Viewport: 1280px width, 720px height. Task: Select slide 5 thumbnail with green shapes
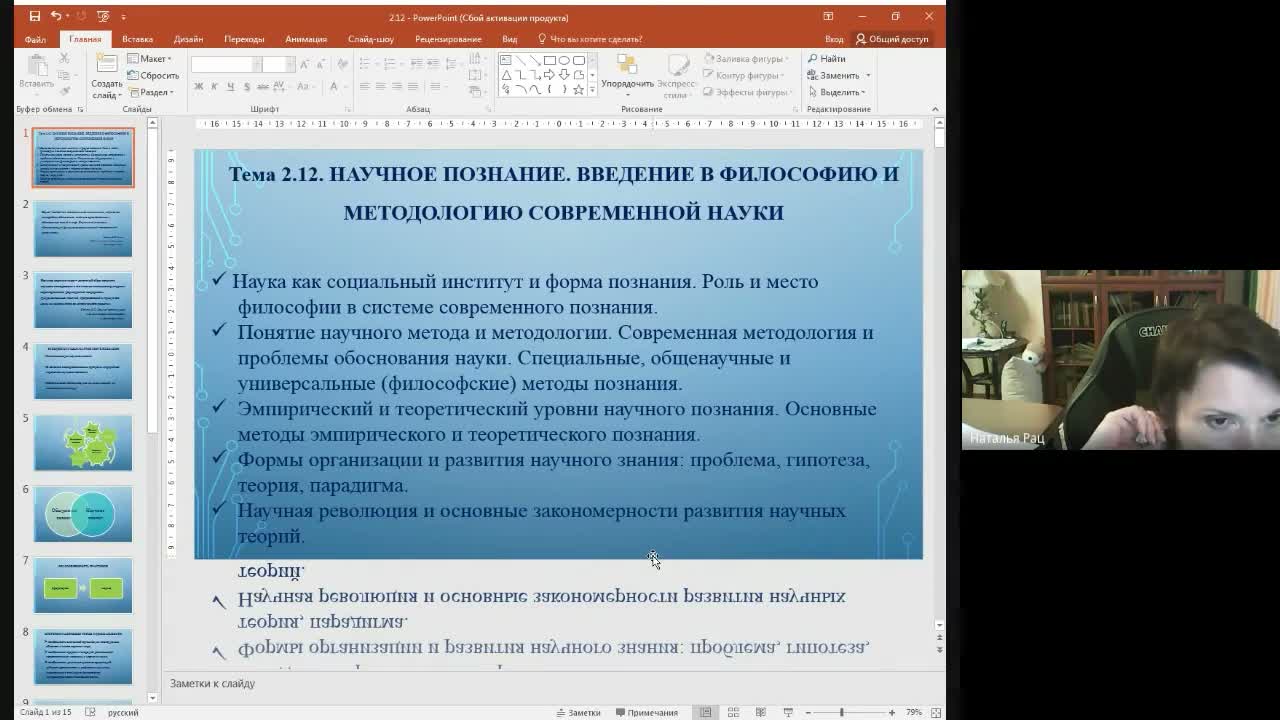pyautogui.click(x=83, y=442)
